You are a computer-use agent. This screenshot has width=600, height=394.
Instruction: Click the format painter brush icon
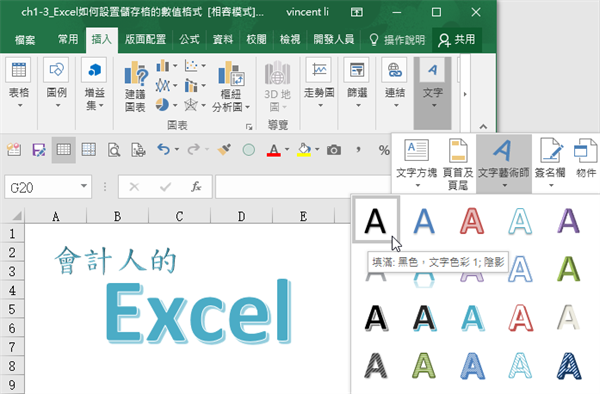click(224, 150)
